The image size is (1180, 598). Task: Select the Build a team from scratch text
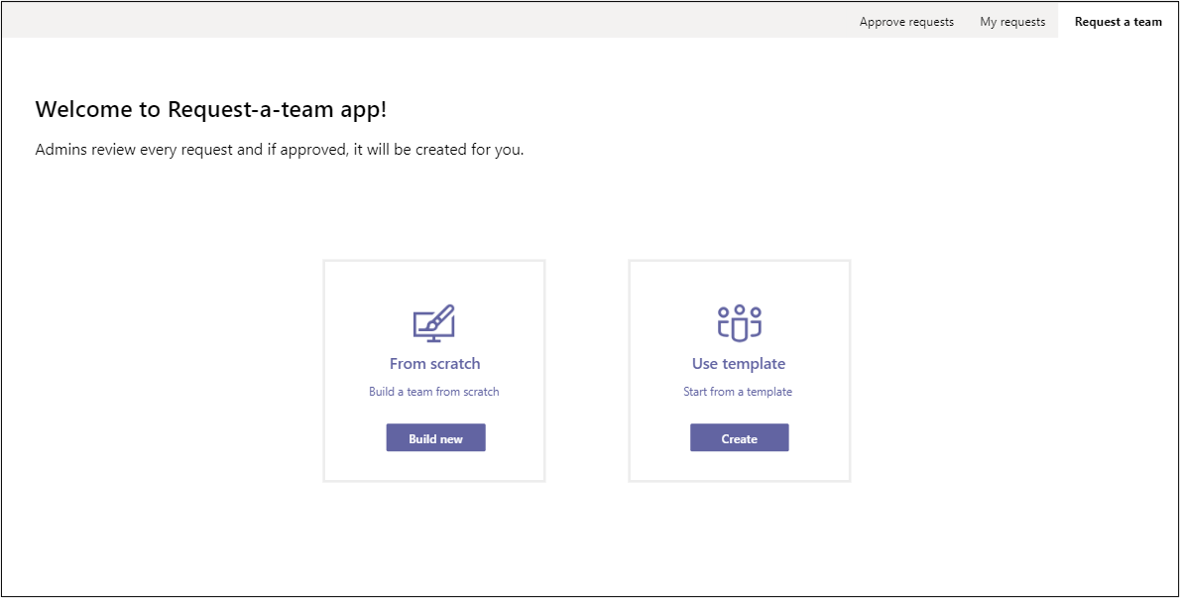(x=434, y=391)
